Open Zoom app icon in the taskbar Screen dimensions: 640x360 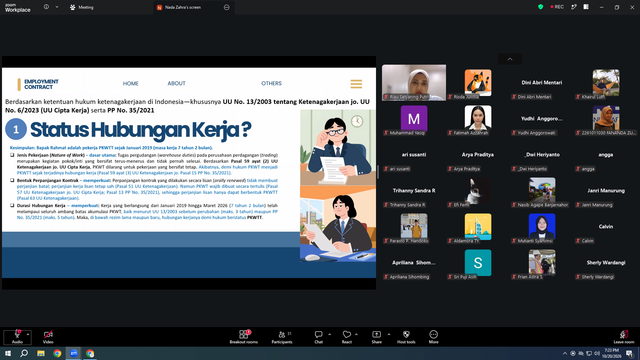(74, 353)
